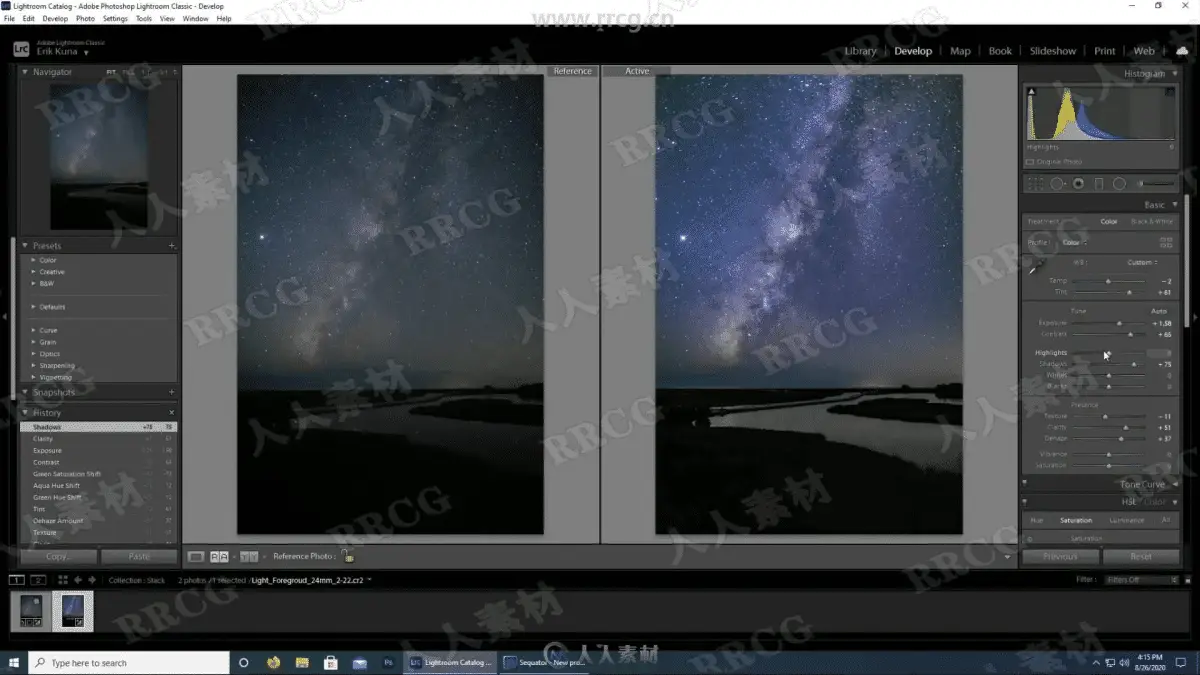The width and height of the screenshot is (1200, 675).
Task: Collapse the History panel
Action: pos(25,412)
